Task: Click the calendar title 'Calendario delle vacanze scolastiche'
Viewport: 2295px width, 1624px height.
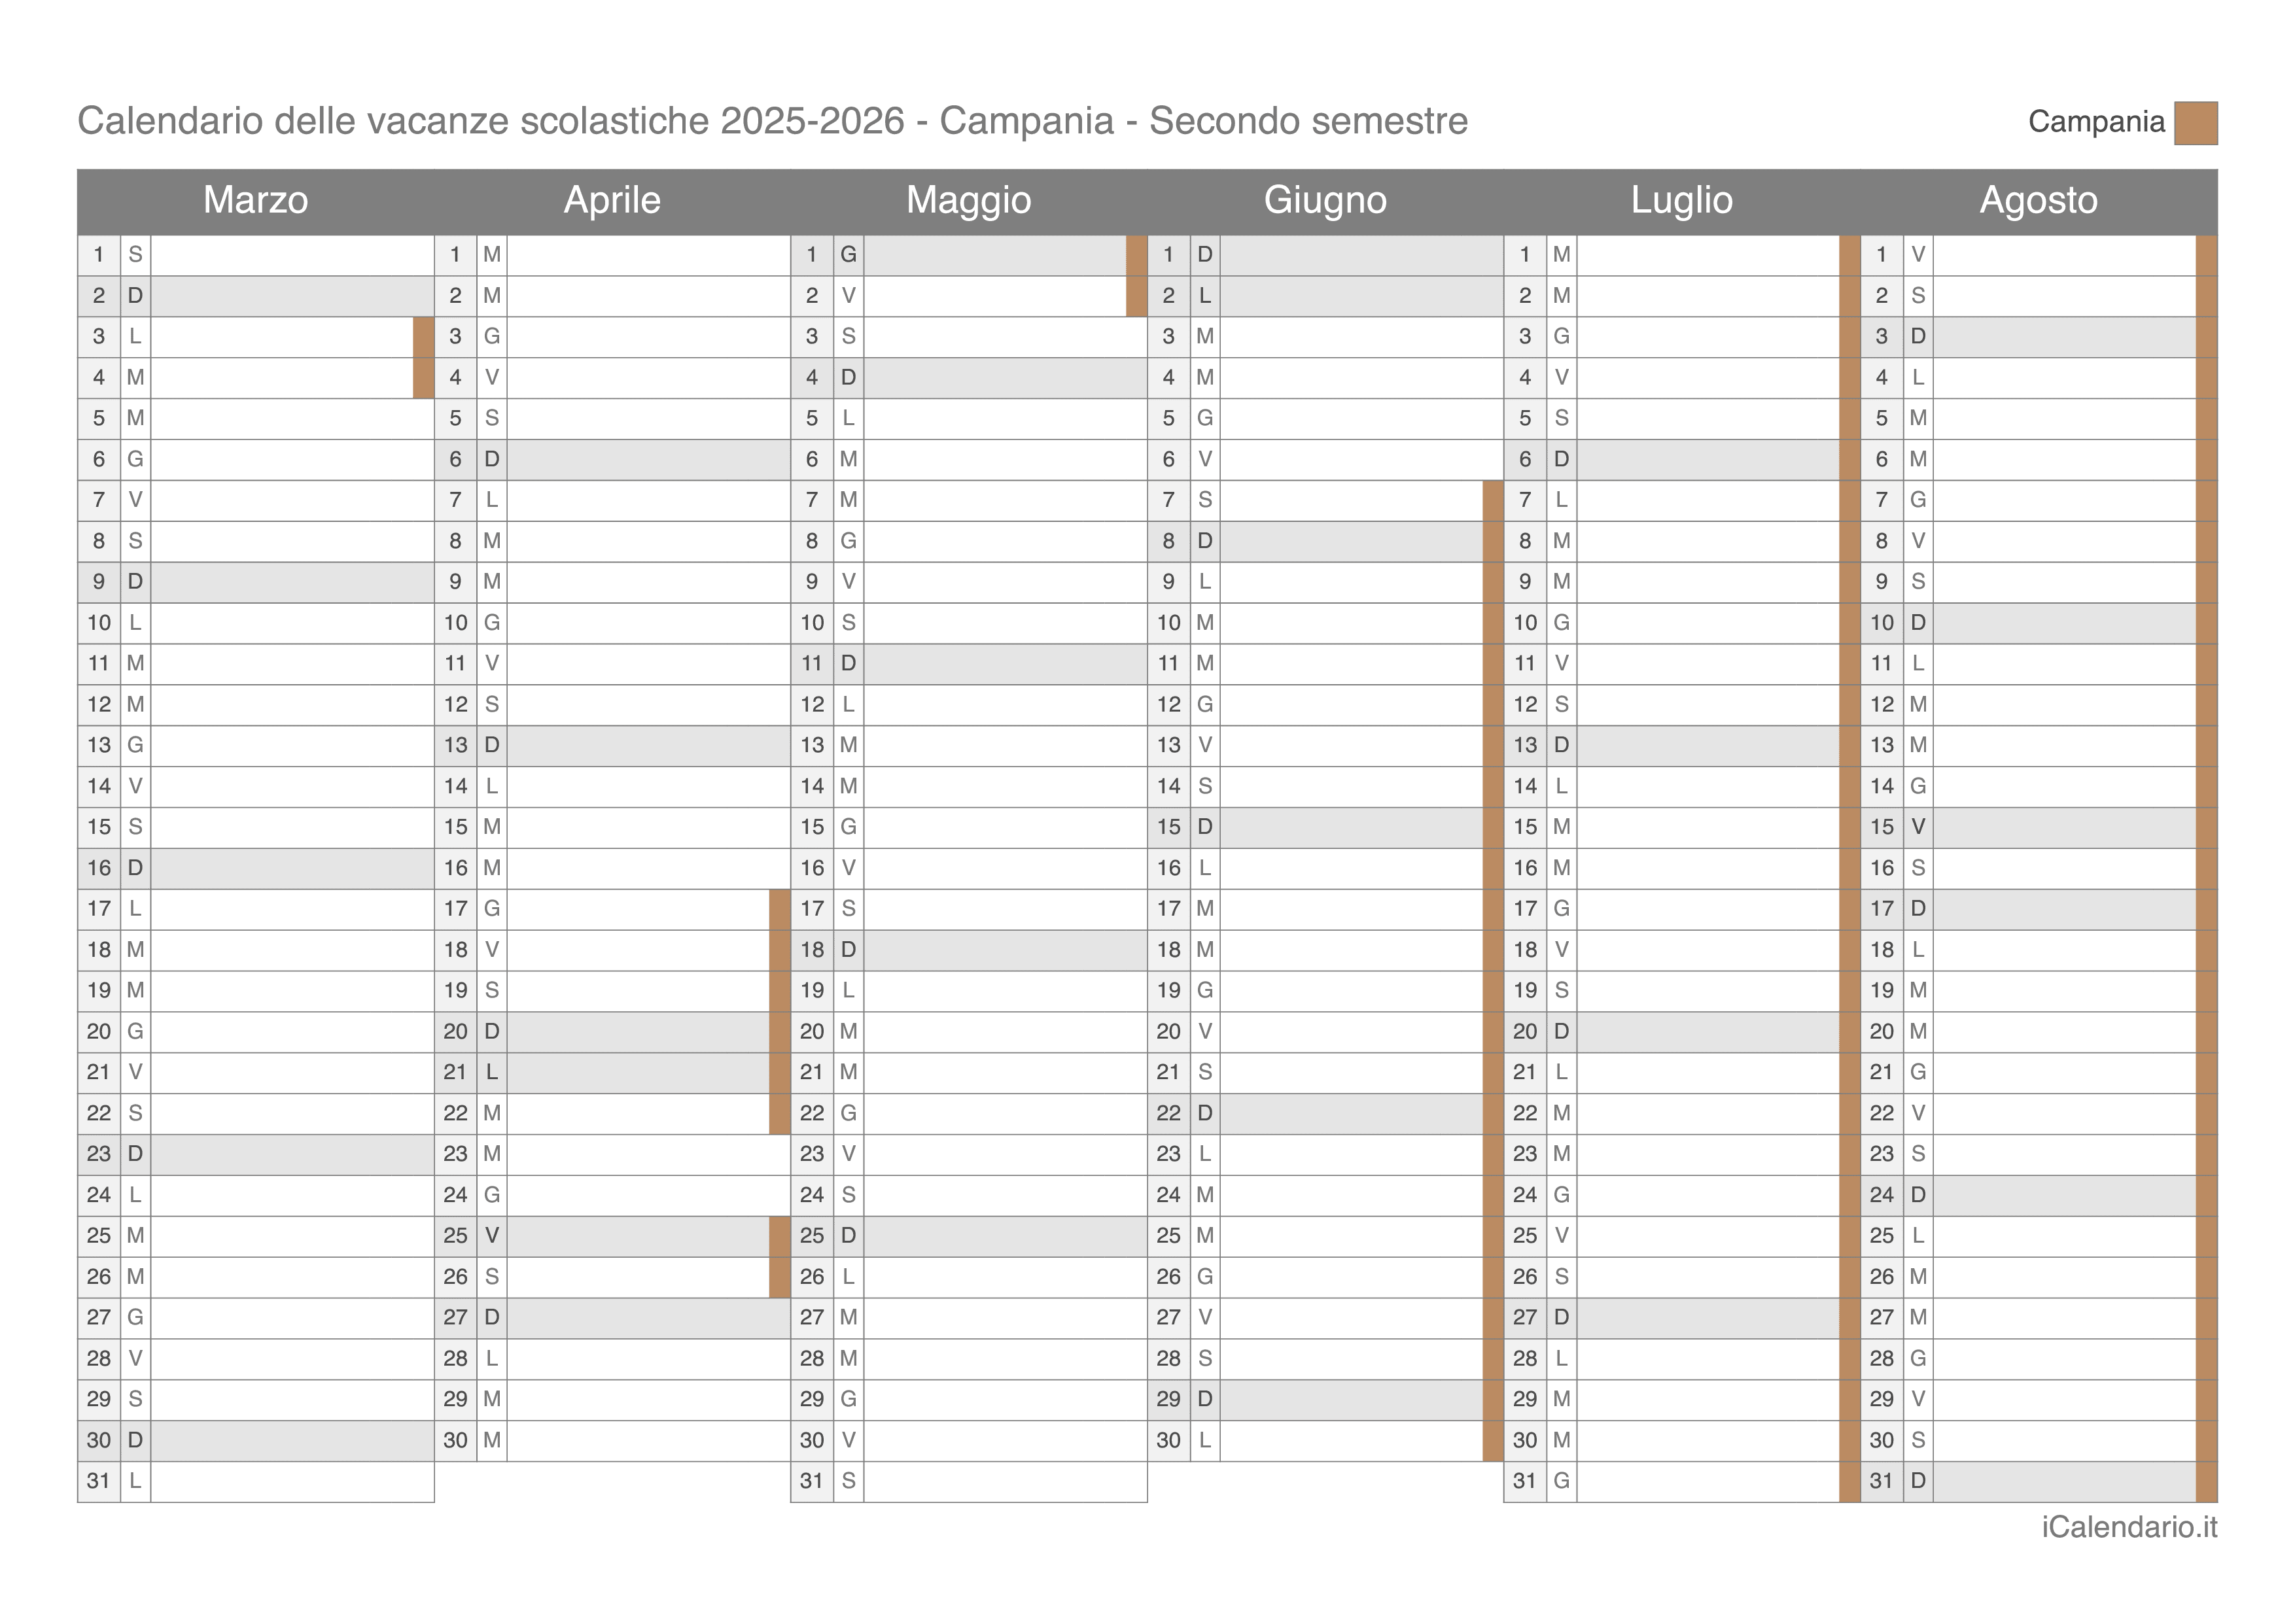Action: (x=393, y=121)
